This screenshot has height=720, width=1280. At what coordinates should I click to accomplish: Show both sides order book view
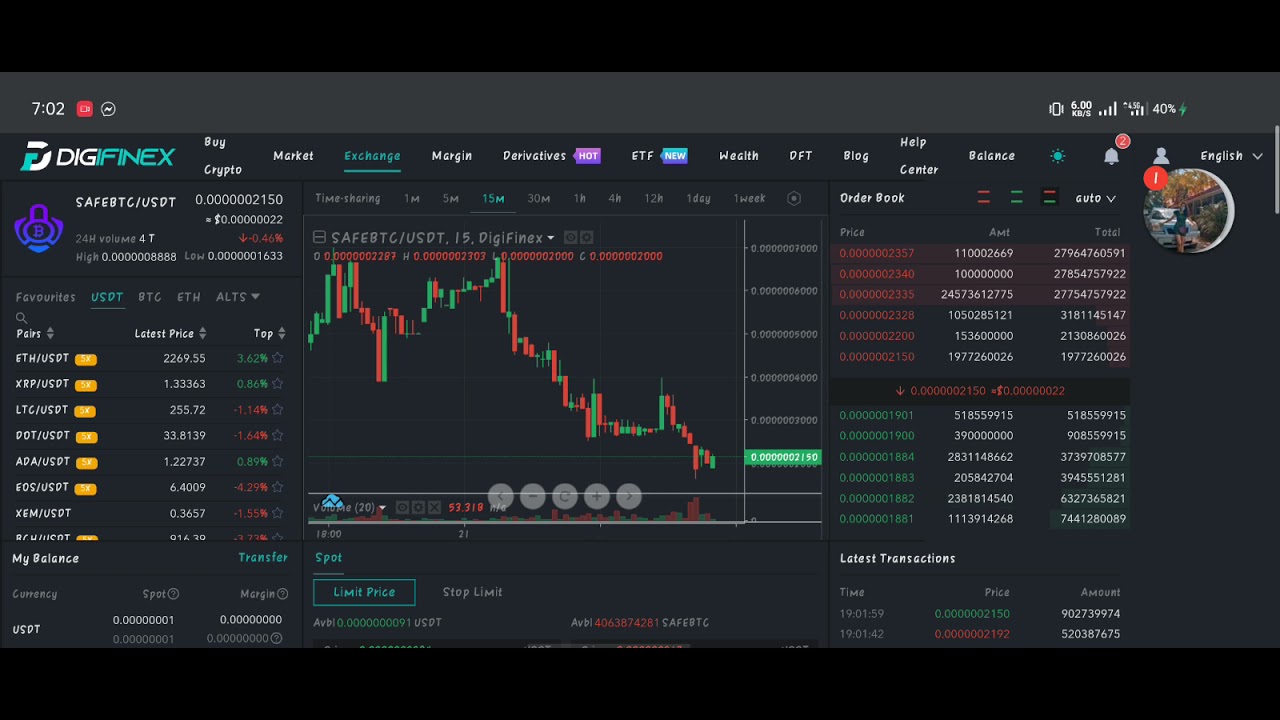tap(1049, 198)
